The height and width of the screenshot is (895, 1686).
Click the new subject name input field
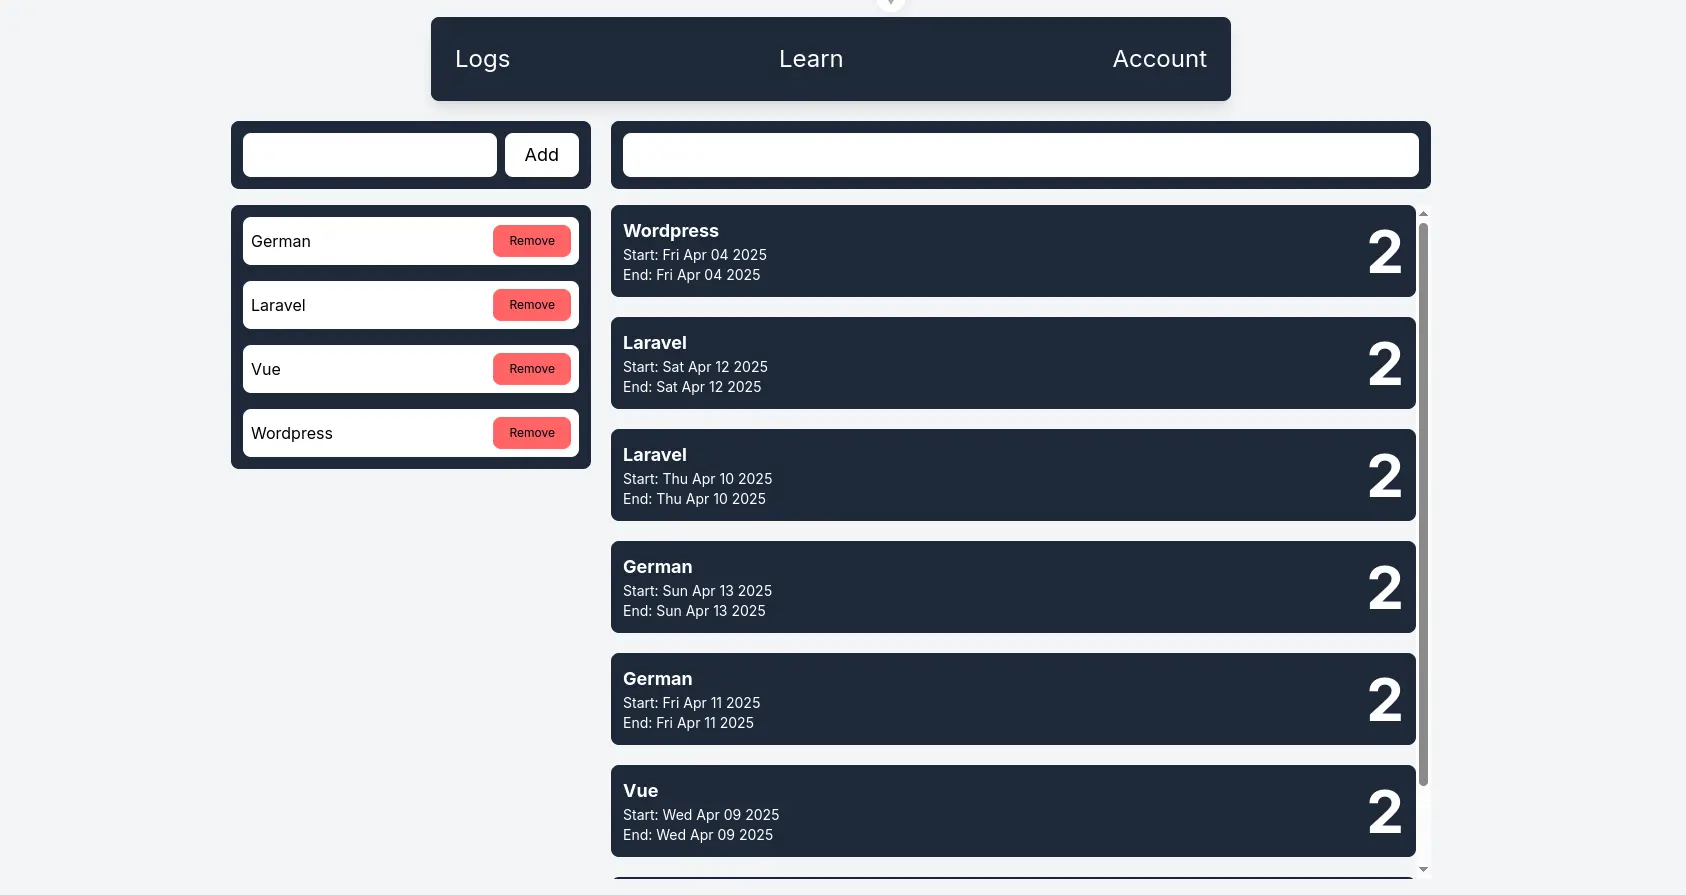(x=370, y=155)
